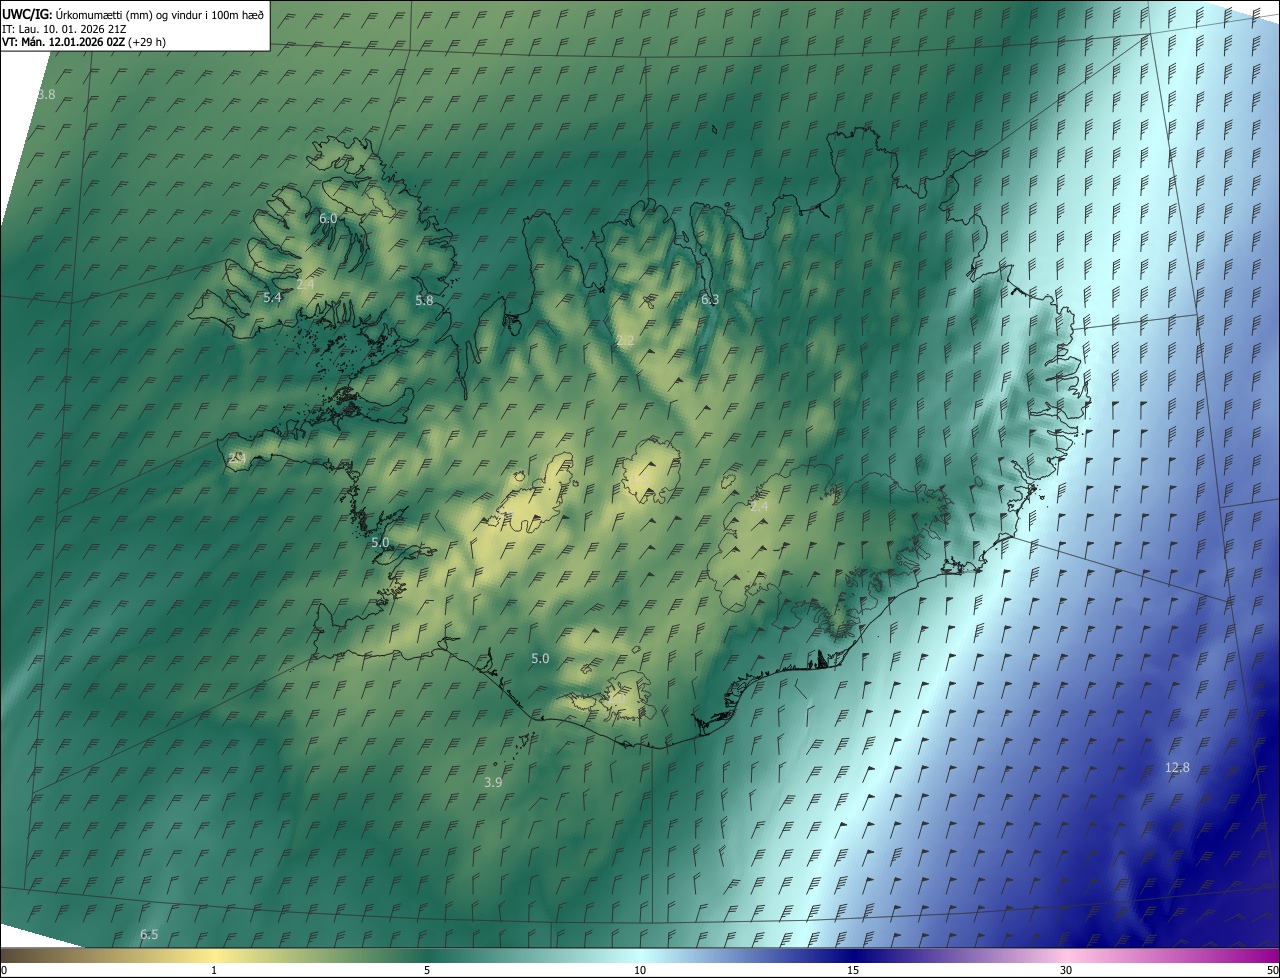Image resolution: width=1280 pixels, height=978 pixels.
Task: Pick the pale yellow segment of the colour bar
Action: coord(214,955)
